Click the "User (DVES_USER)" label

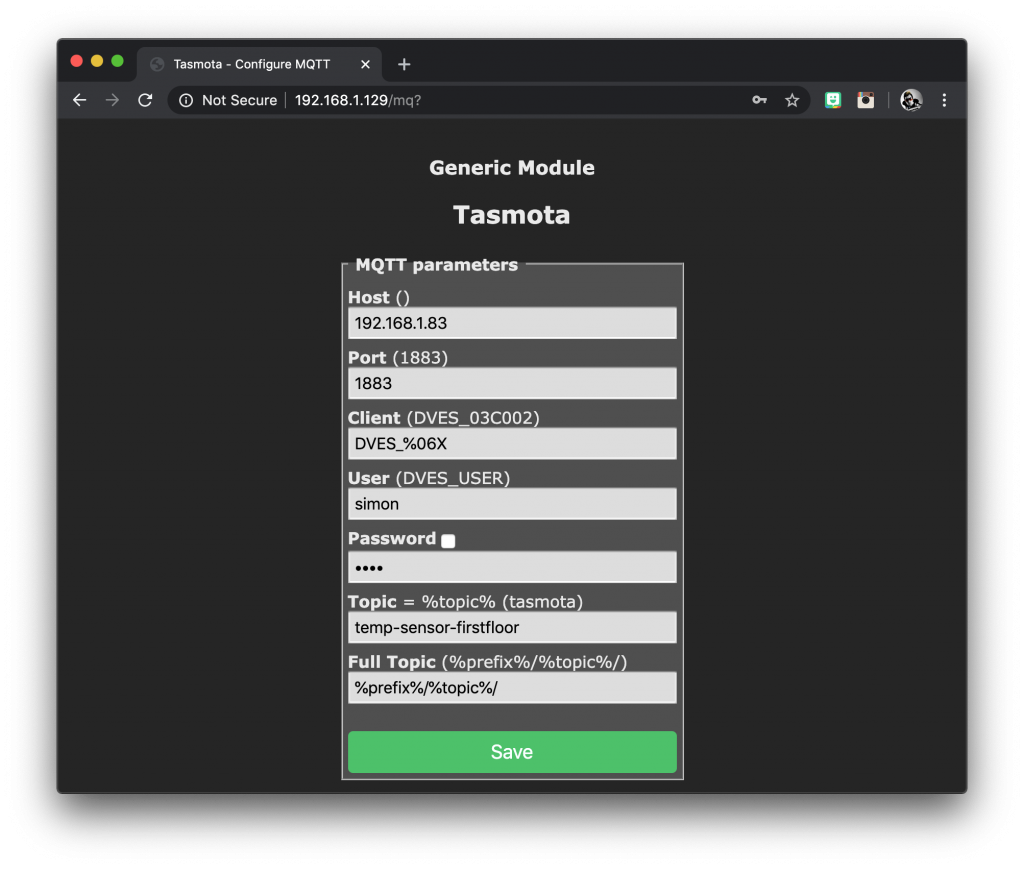click(429, 478)
